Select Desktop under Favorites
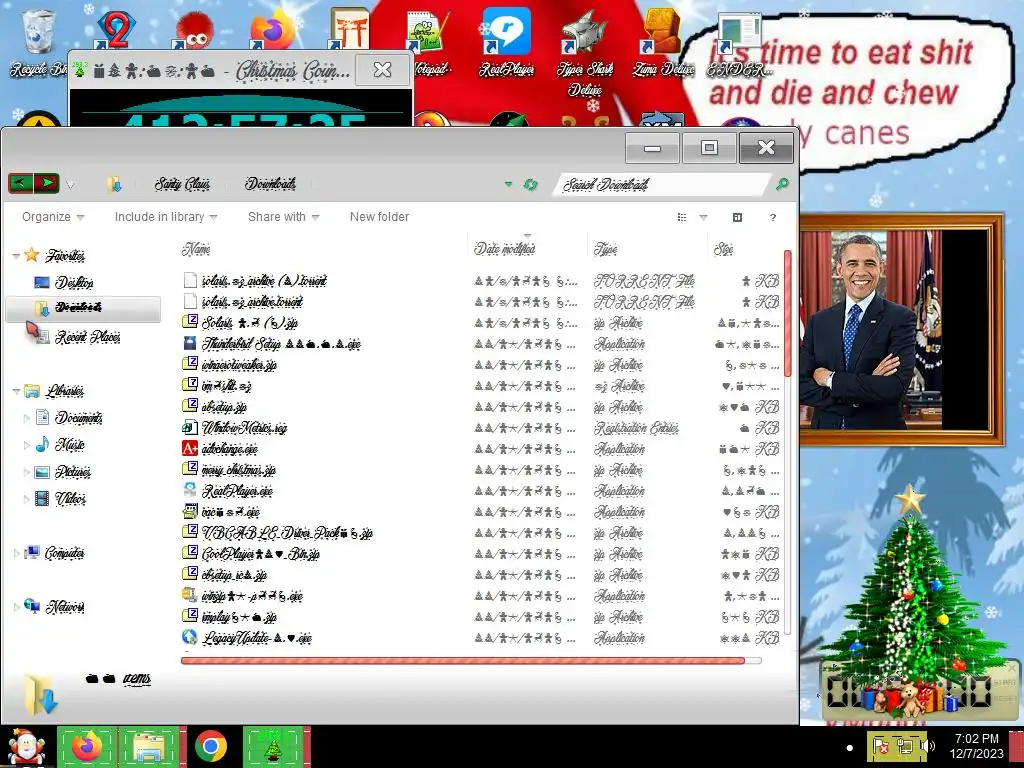Viewport: 1024px width, 768px height. tap(74, 283)
